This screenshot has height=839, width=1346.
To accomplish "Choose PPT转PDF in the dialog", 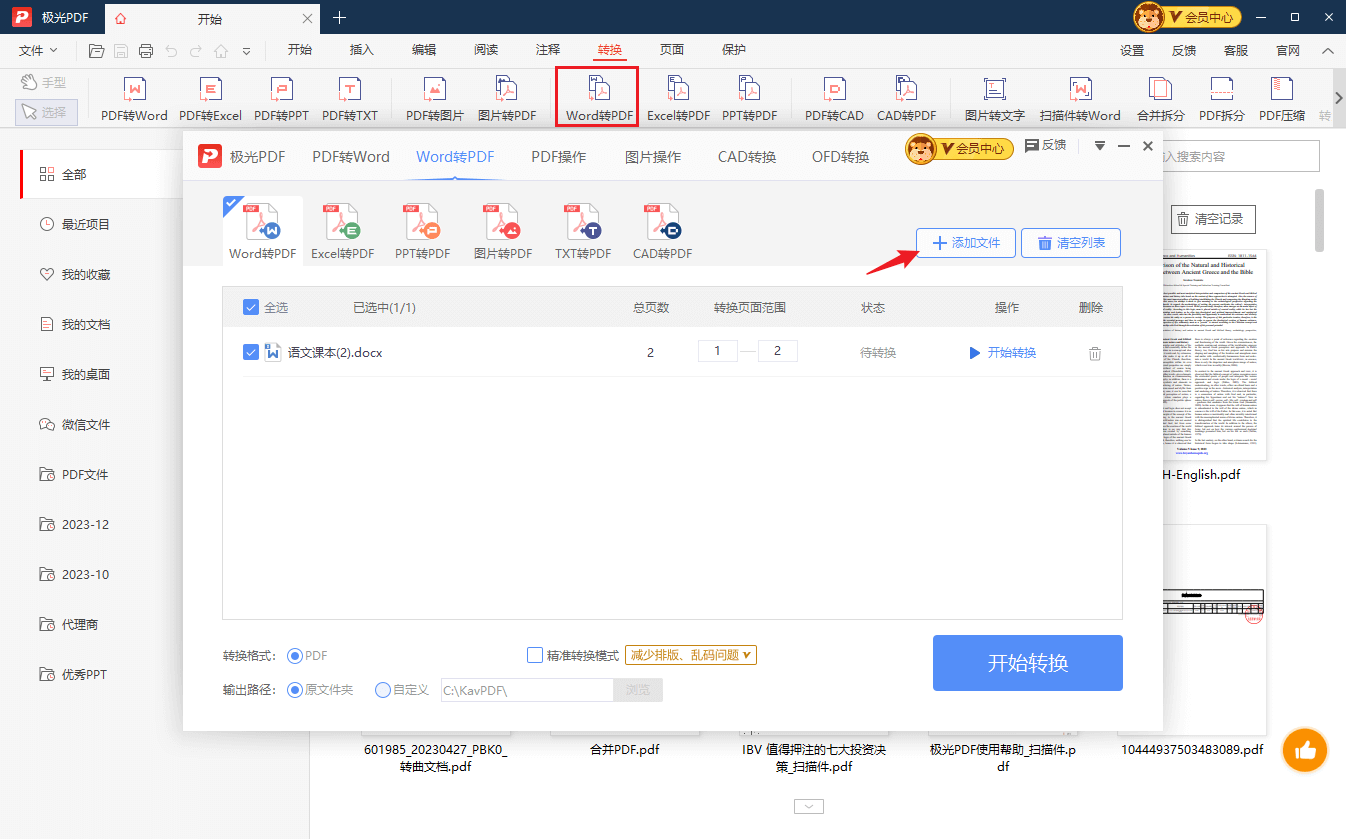I will tap(423, 231).
